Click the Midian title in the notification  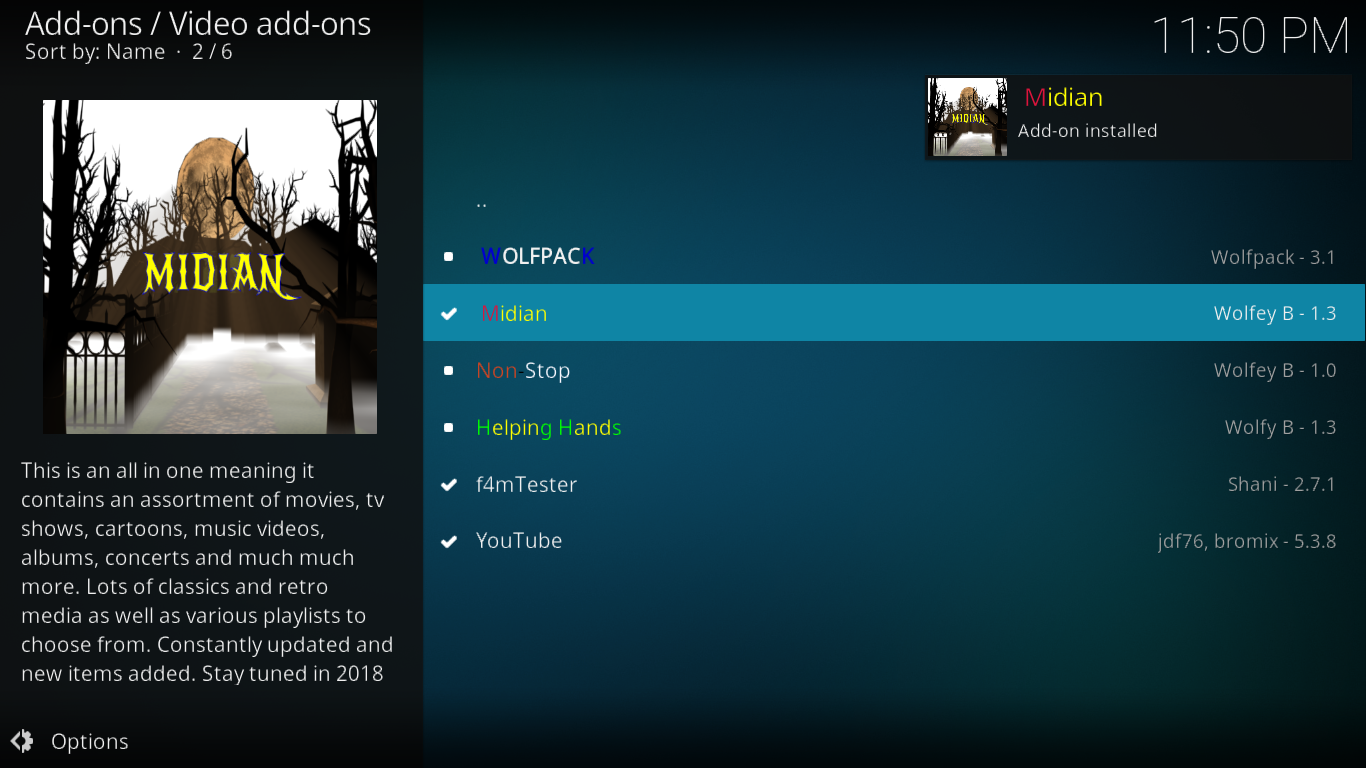(x=1063, y=97)
